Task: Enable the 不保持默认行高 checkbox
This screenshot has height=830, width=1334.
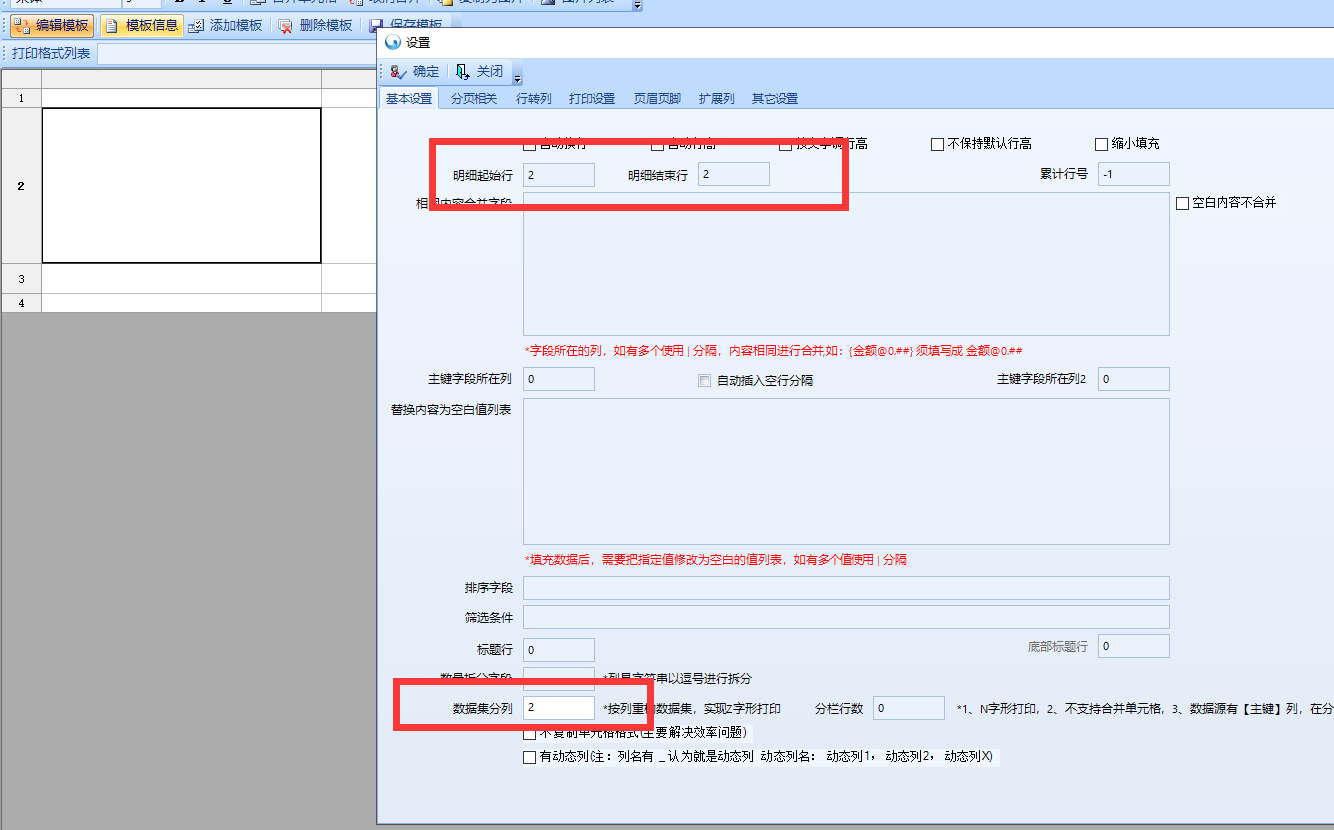Action: pos(937,144)
